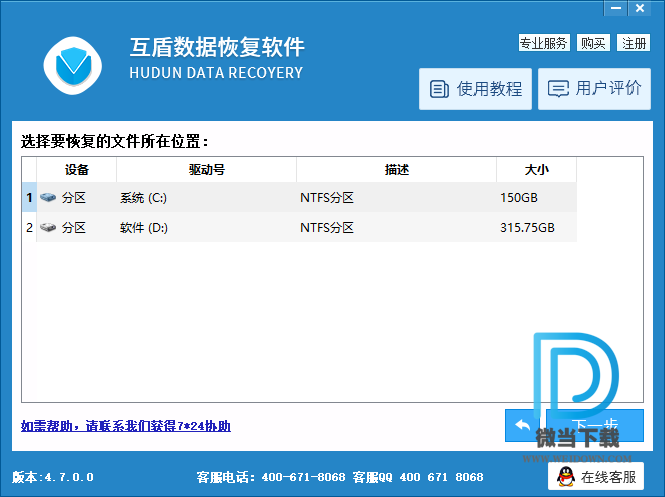Select drive icon for 系统 (C:)
Screen dimensions: 665x497
click(x=48, y=197)
